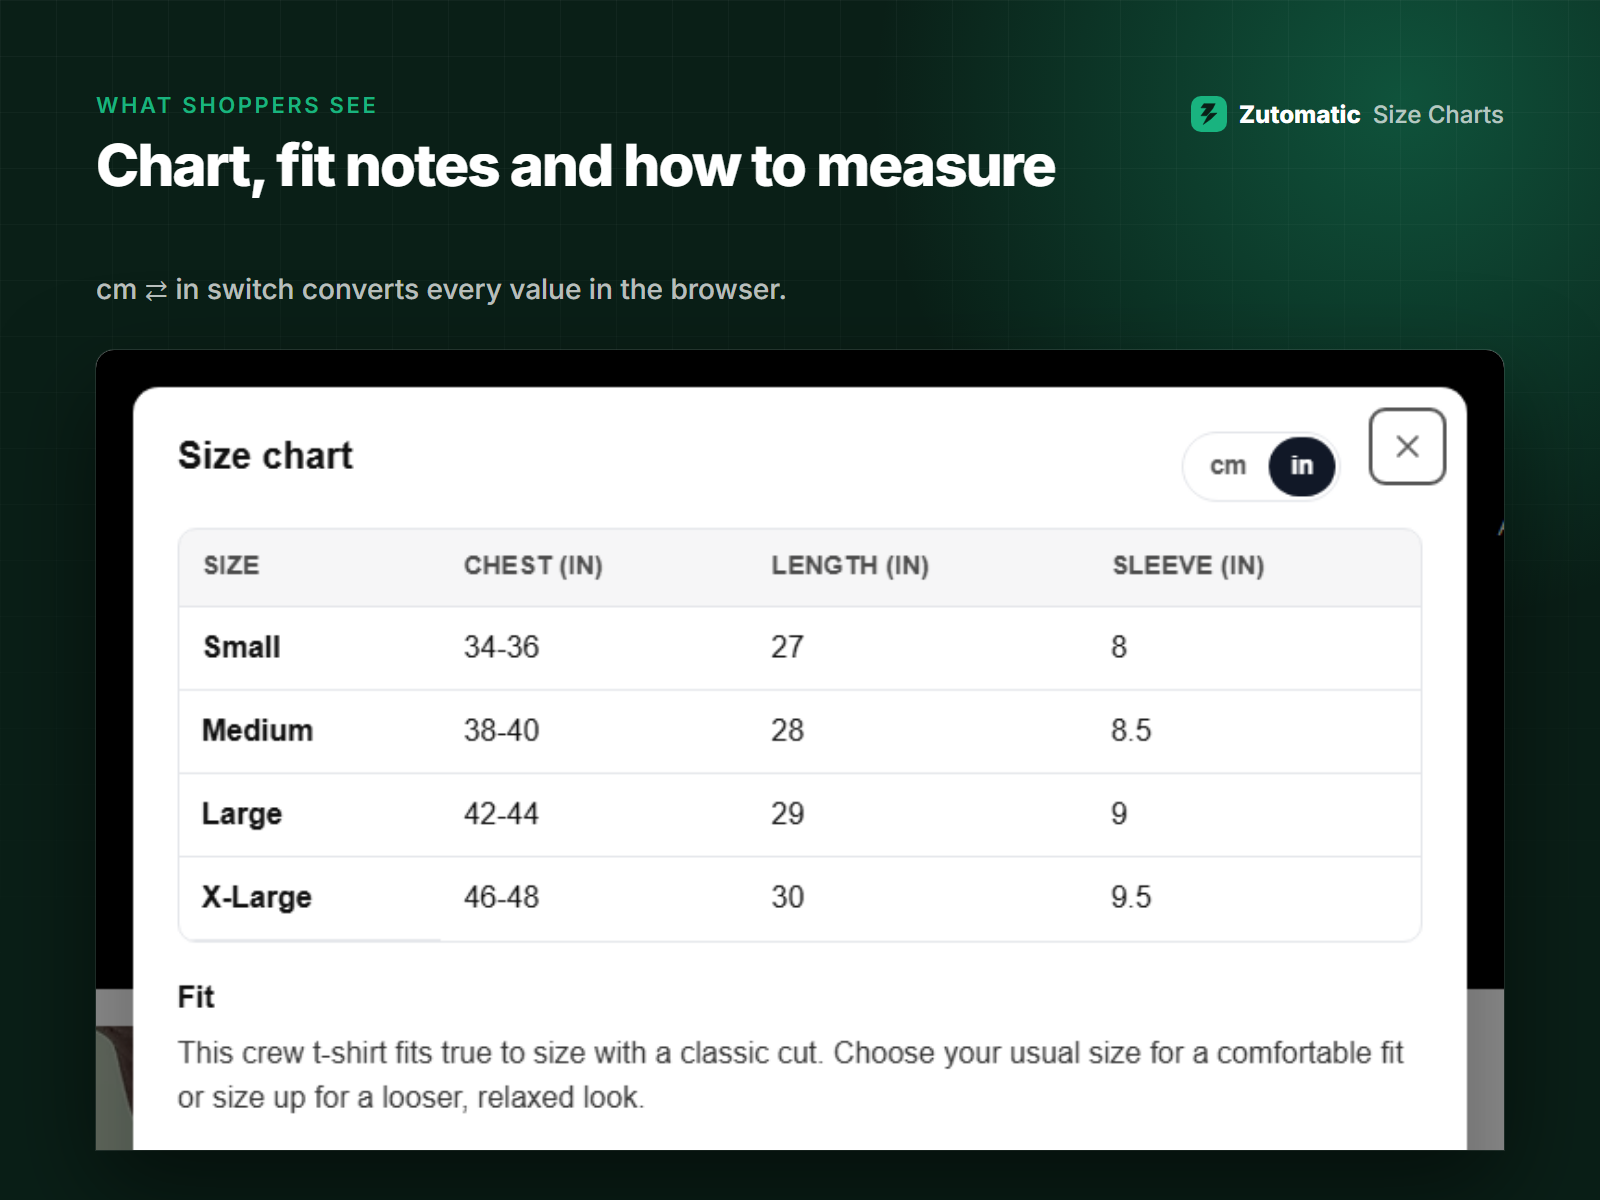The image size is (1600, 1200).
Task: Close the size chart with the X button
Action: point(1407,446)
